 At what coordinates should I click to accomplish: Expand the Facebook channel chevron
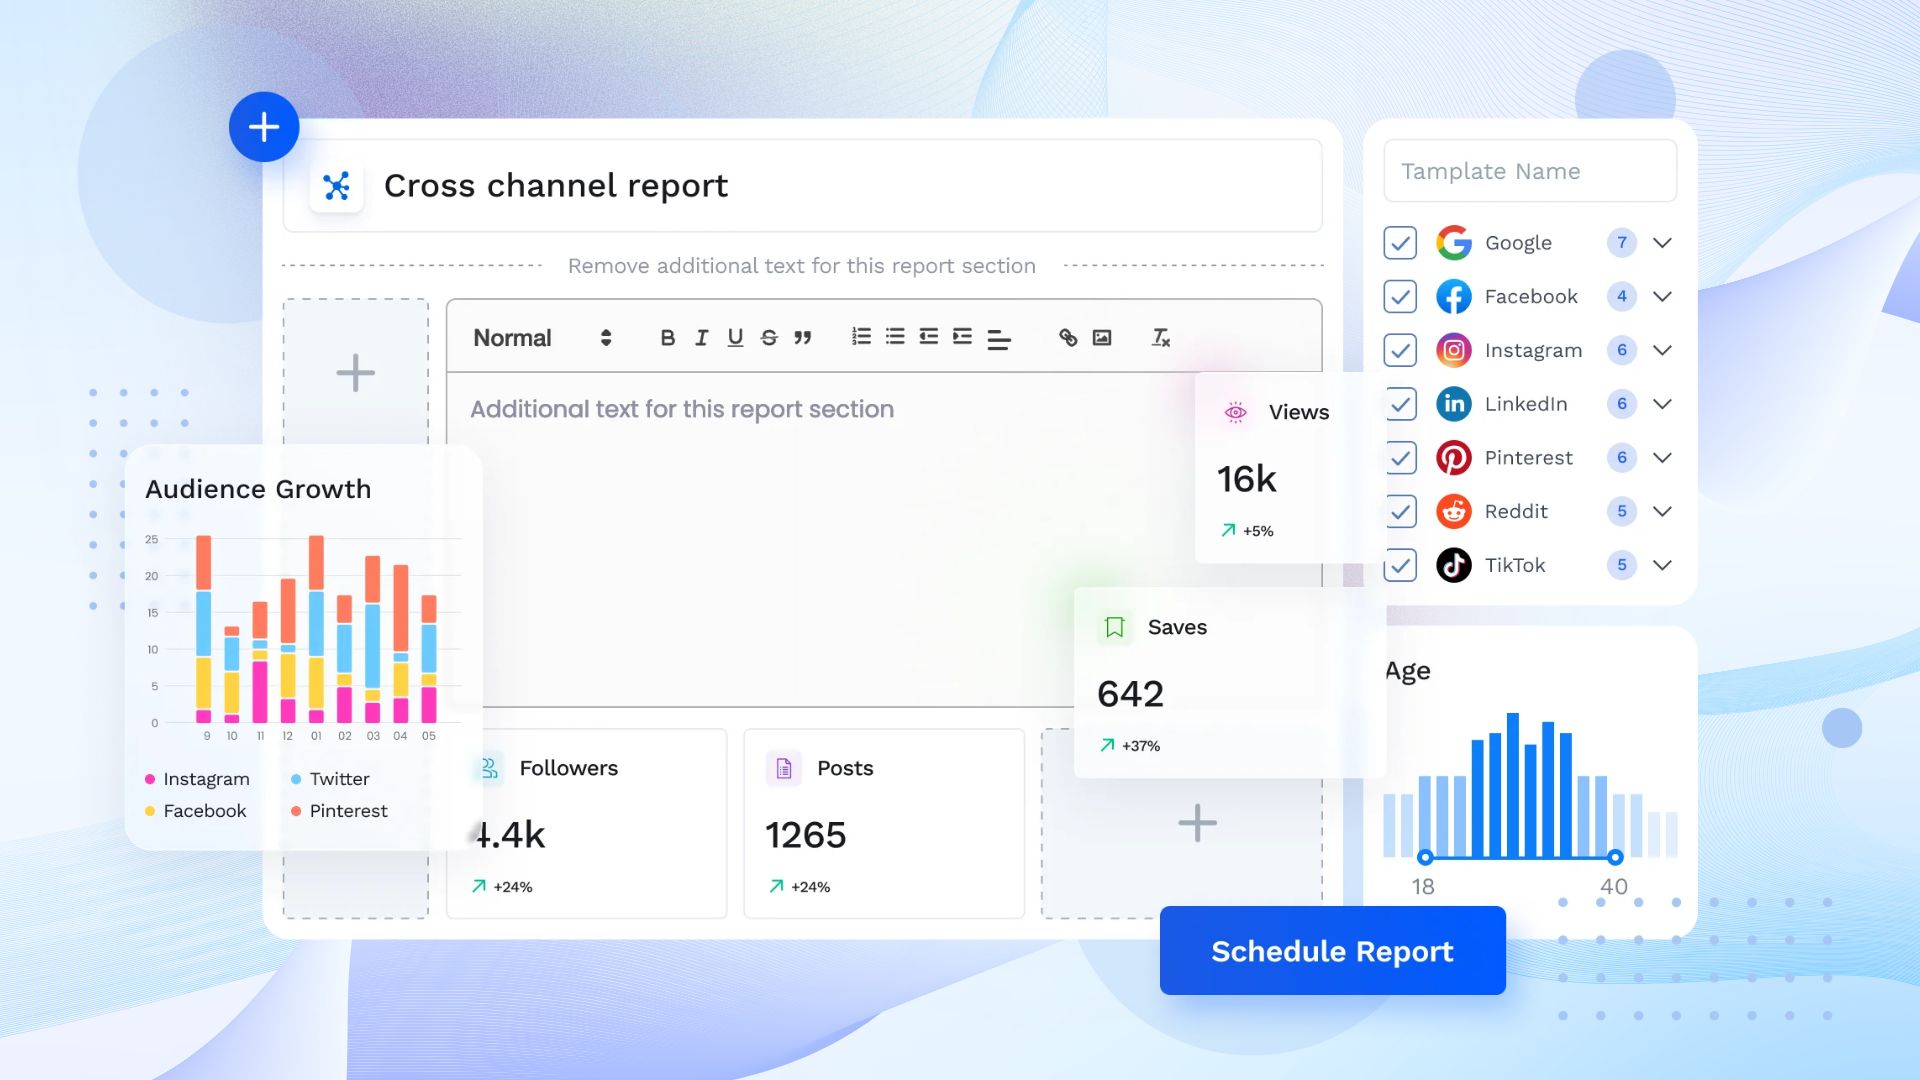click(1662, 297)
